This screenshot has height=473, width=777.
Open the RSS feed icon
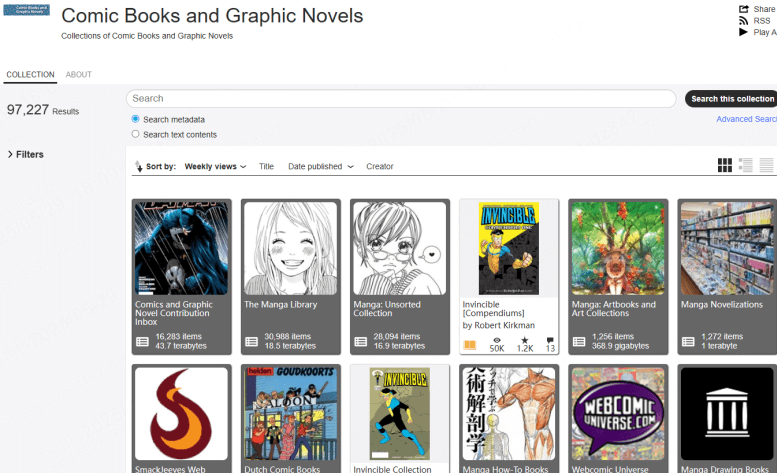pos(743,21)
